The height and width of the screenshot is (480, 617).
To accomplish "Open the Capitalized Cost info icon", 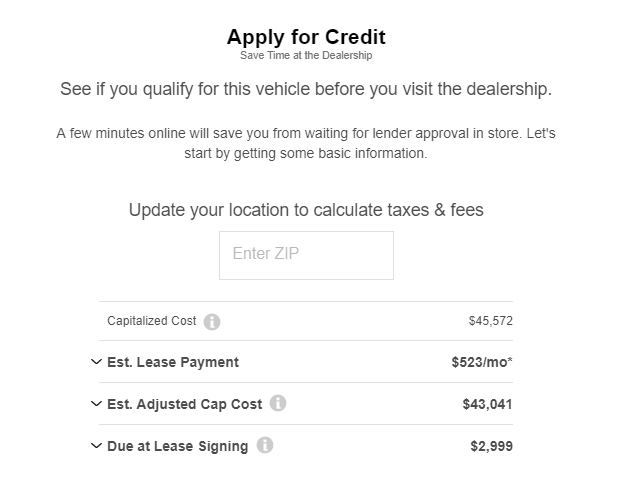I will [x=212, y=322].
